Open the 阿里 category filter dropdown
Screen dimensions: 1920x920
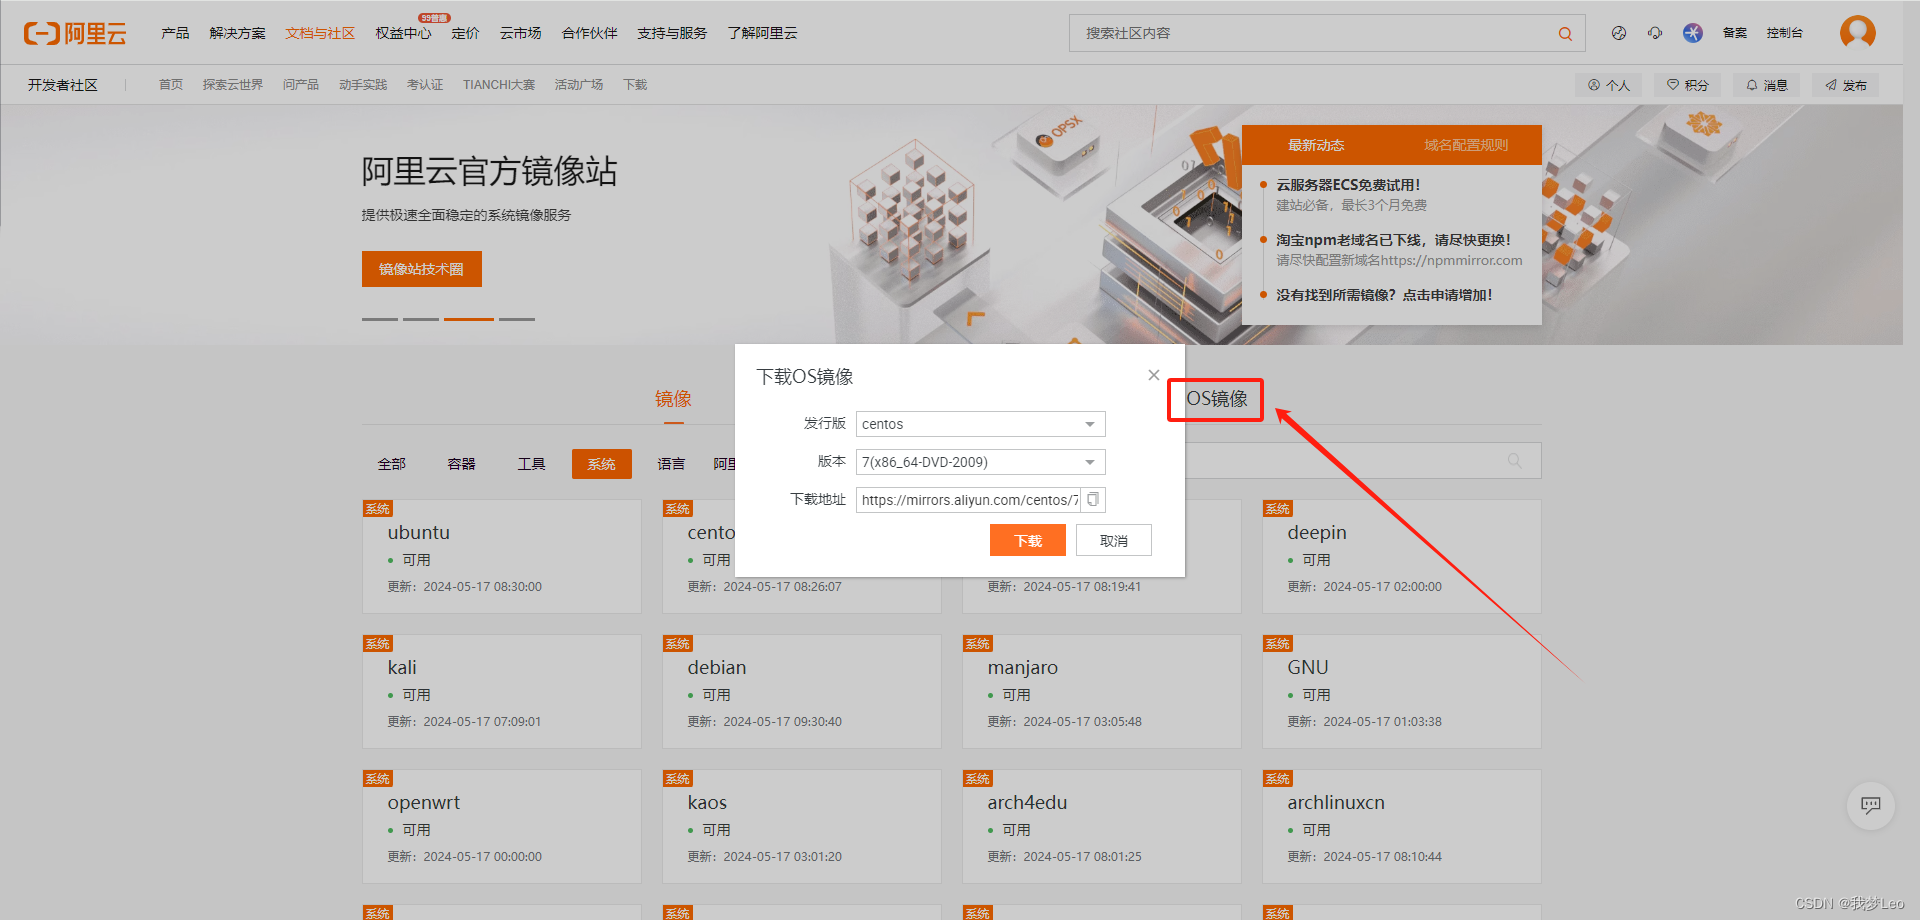[x=727, y=463]
